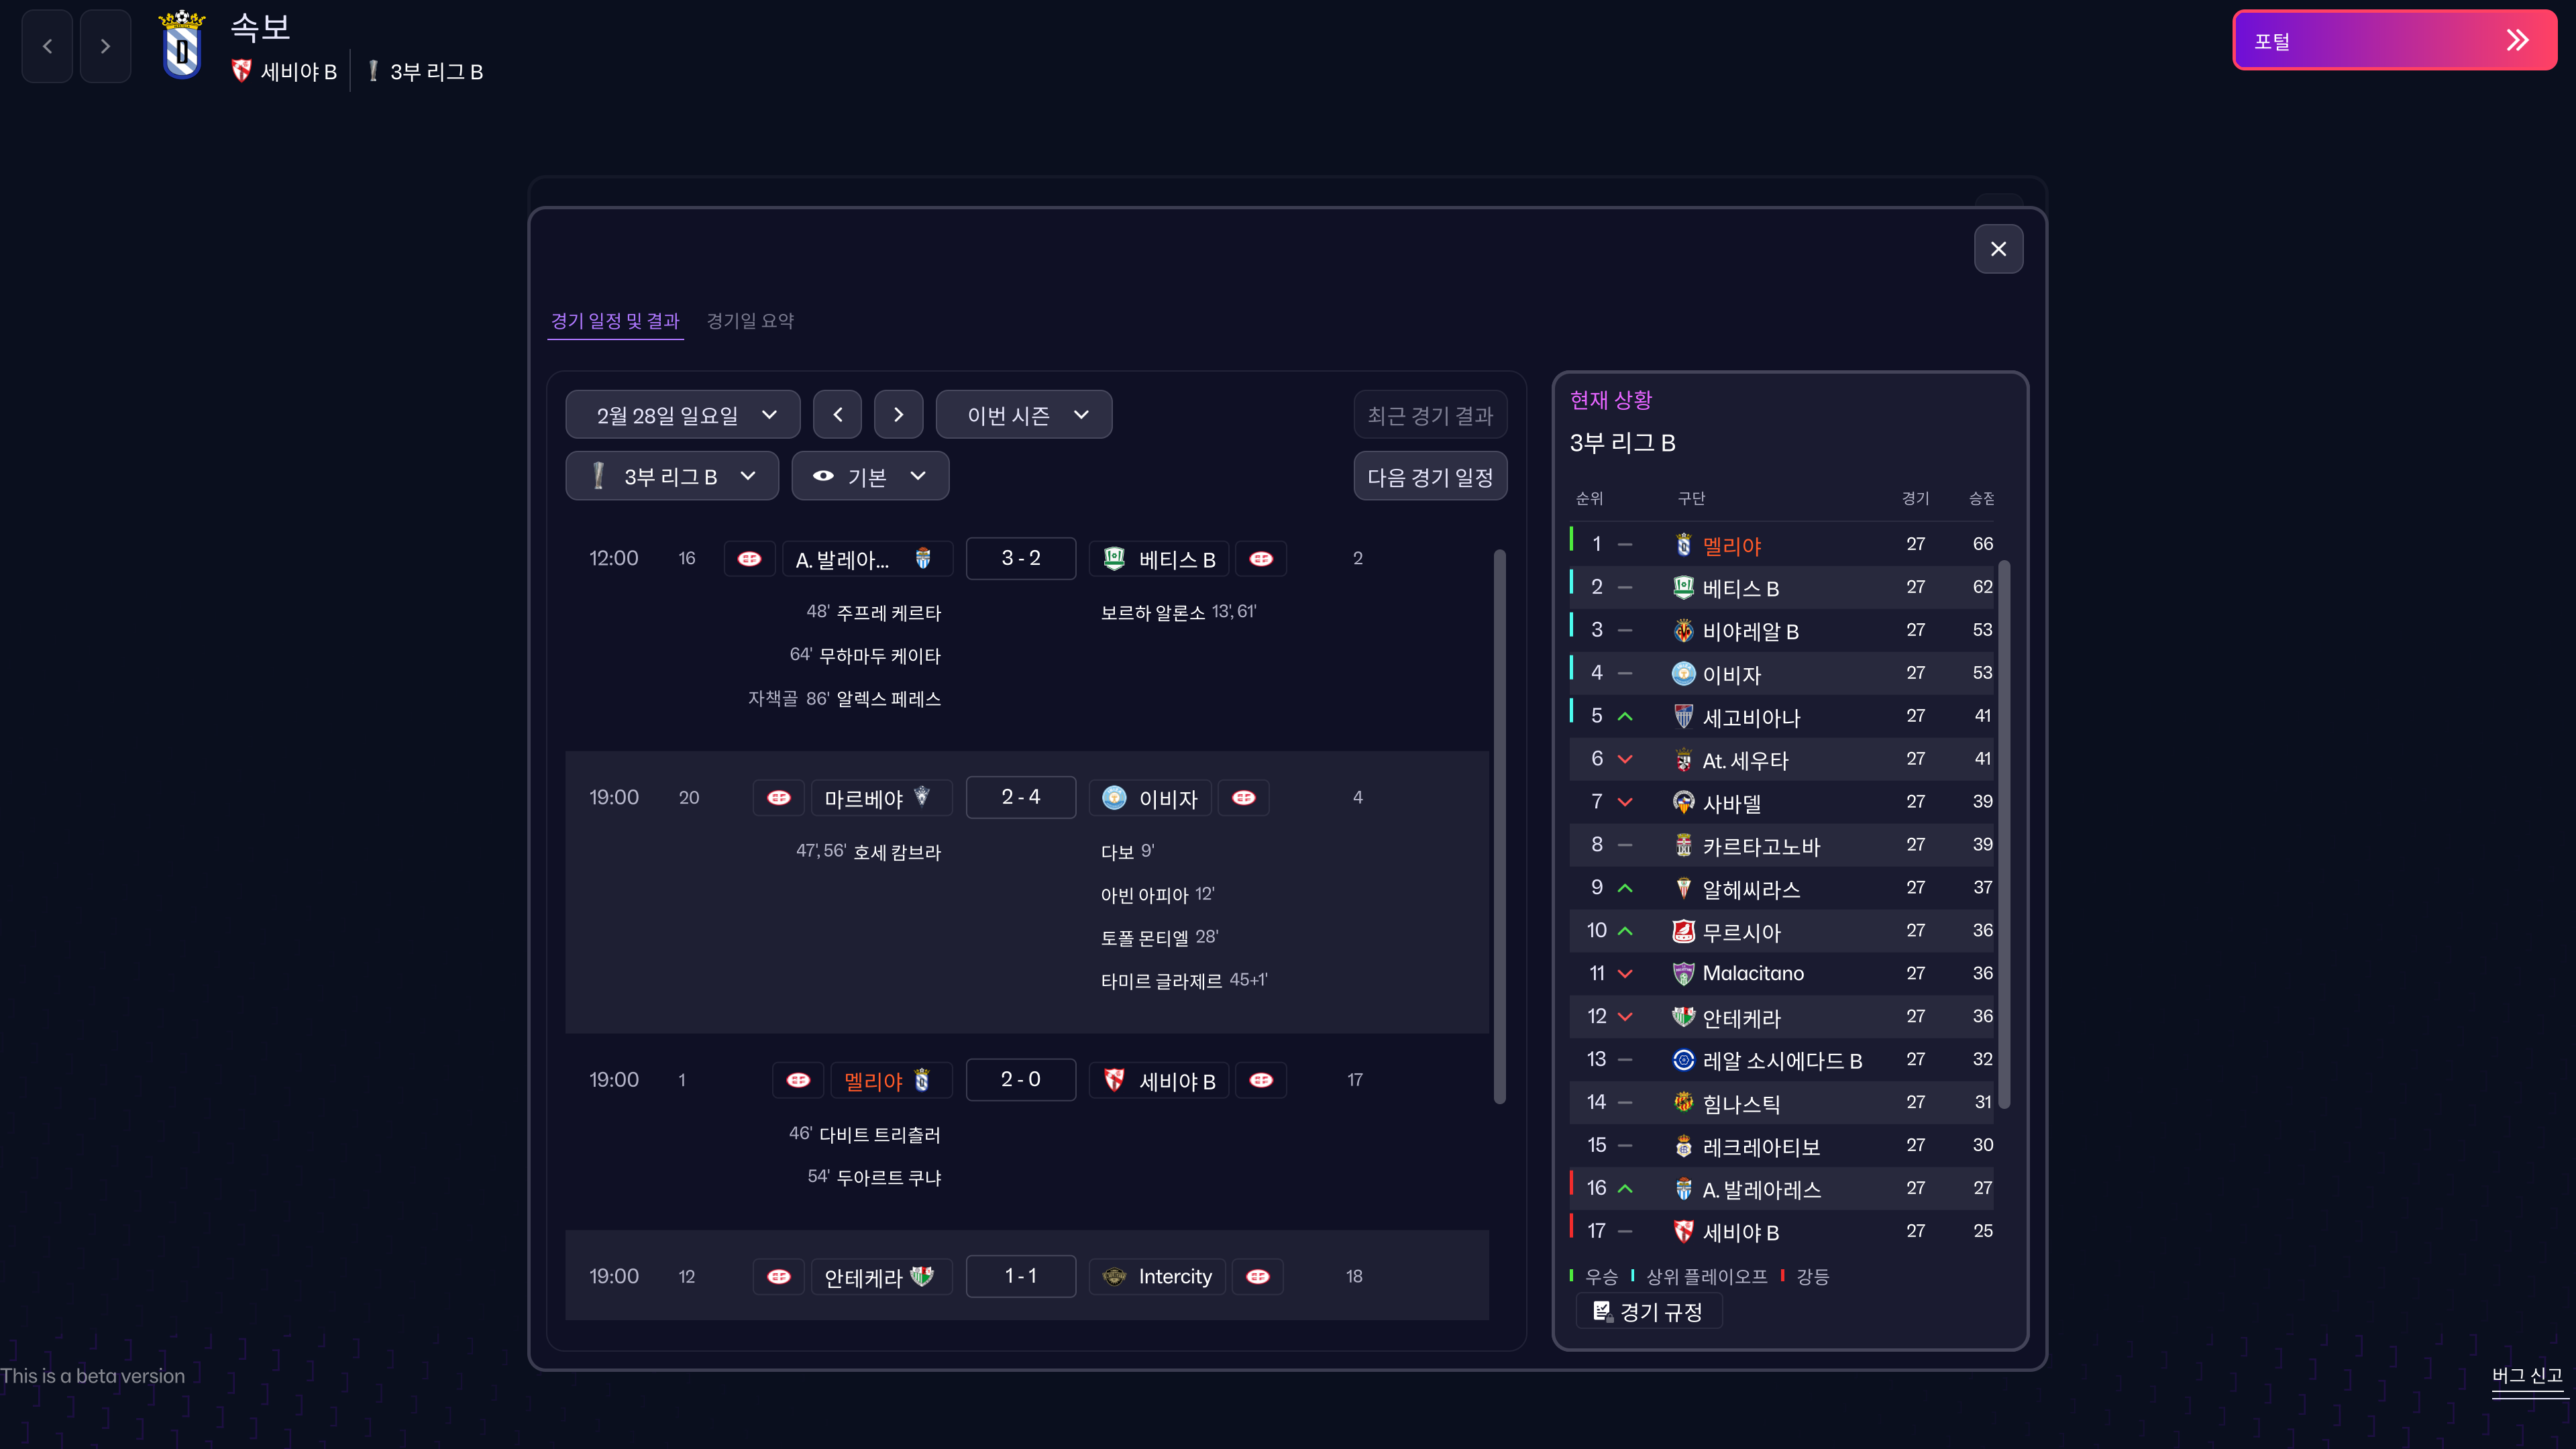Screen dimensions: 2576x1449
Task: Open the 포털 button at top right
Action: pyautogui.click(x=2394, y=41)
